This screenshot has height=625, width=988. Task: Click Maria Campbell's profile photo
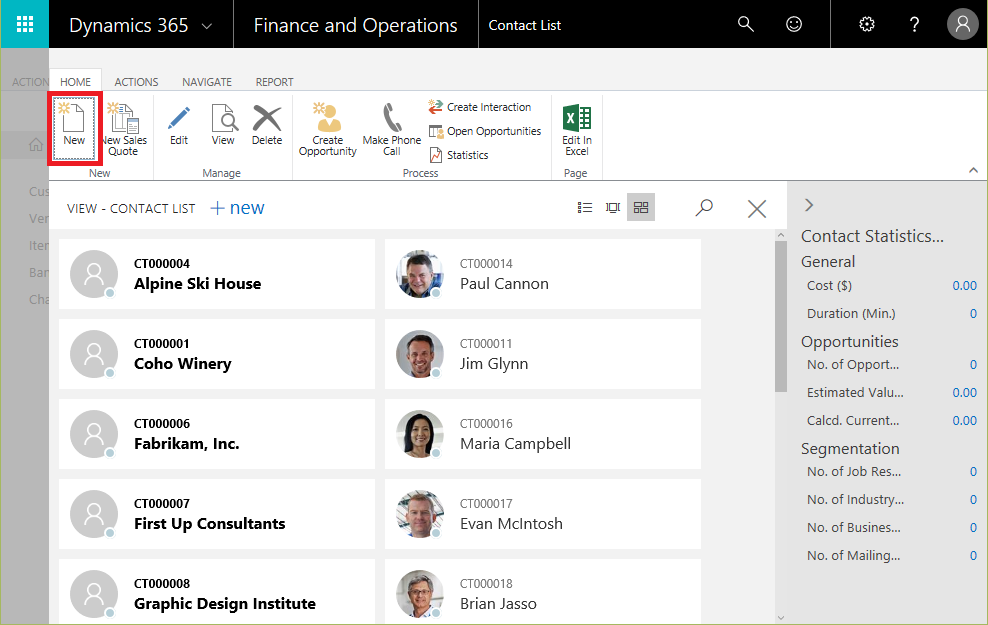420,434
